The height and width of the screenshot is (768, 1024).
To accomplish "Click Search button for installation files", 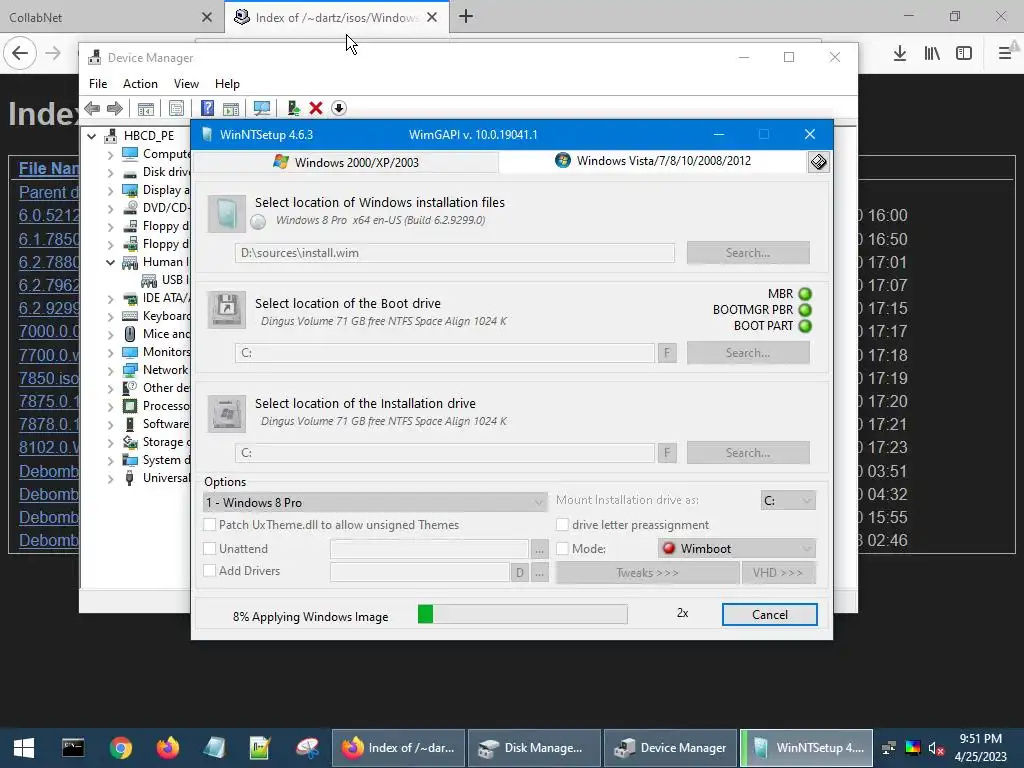I will click(x=748, y=253).
